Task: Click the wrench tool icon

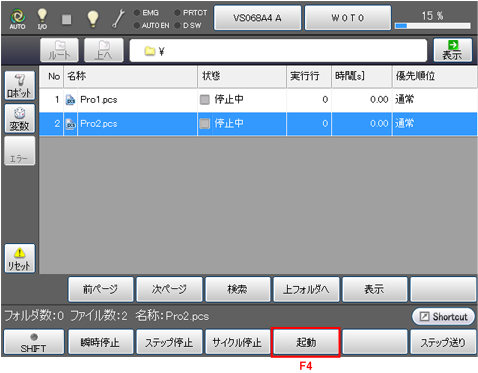Action: [118, 19]
